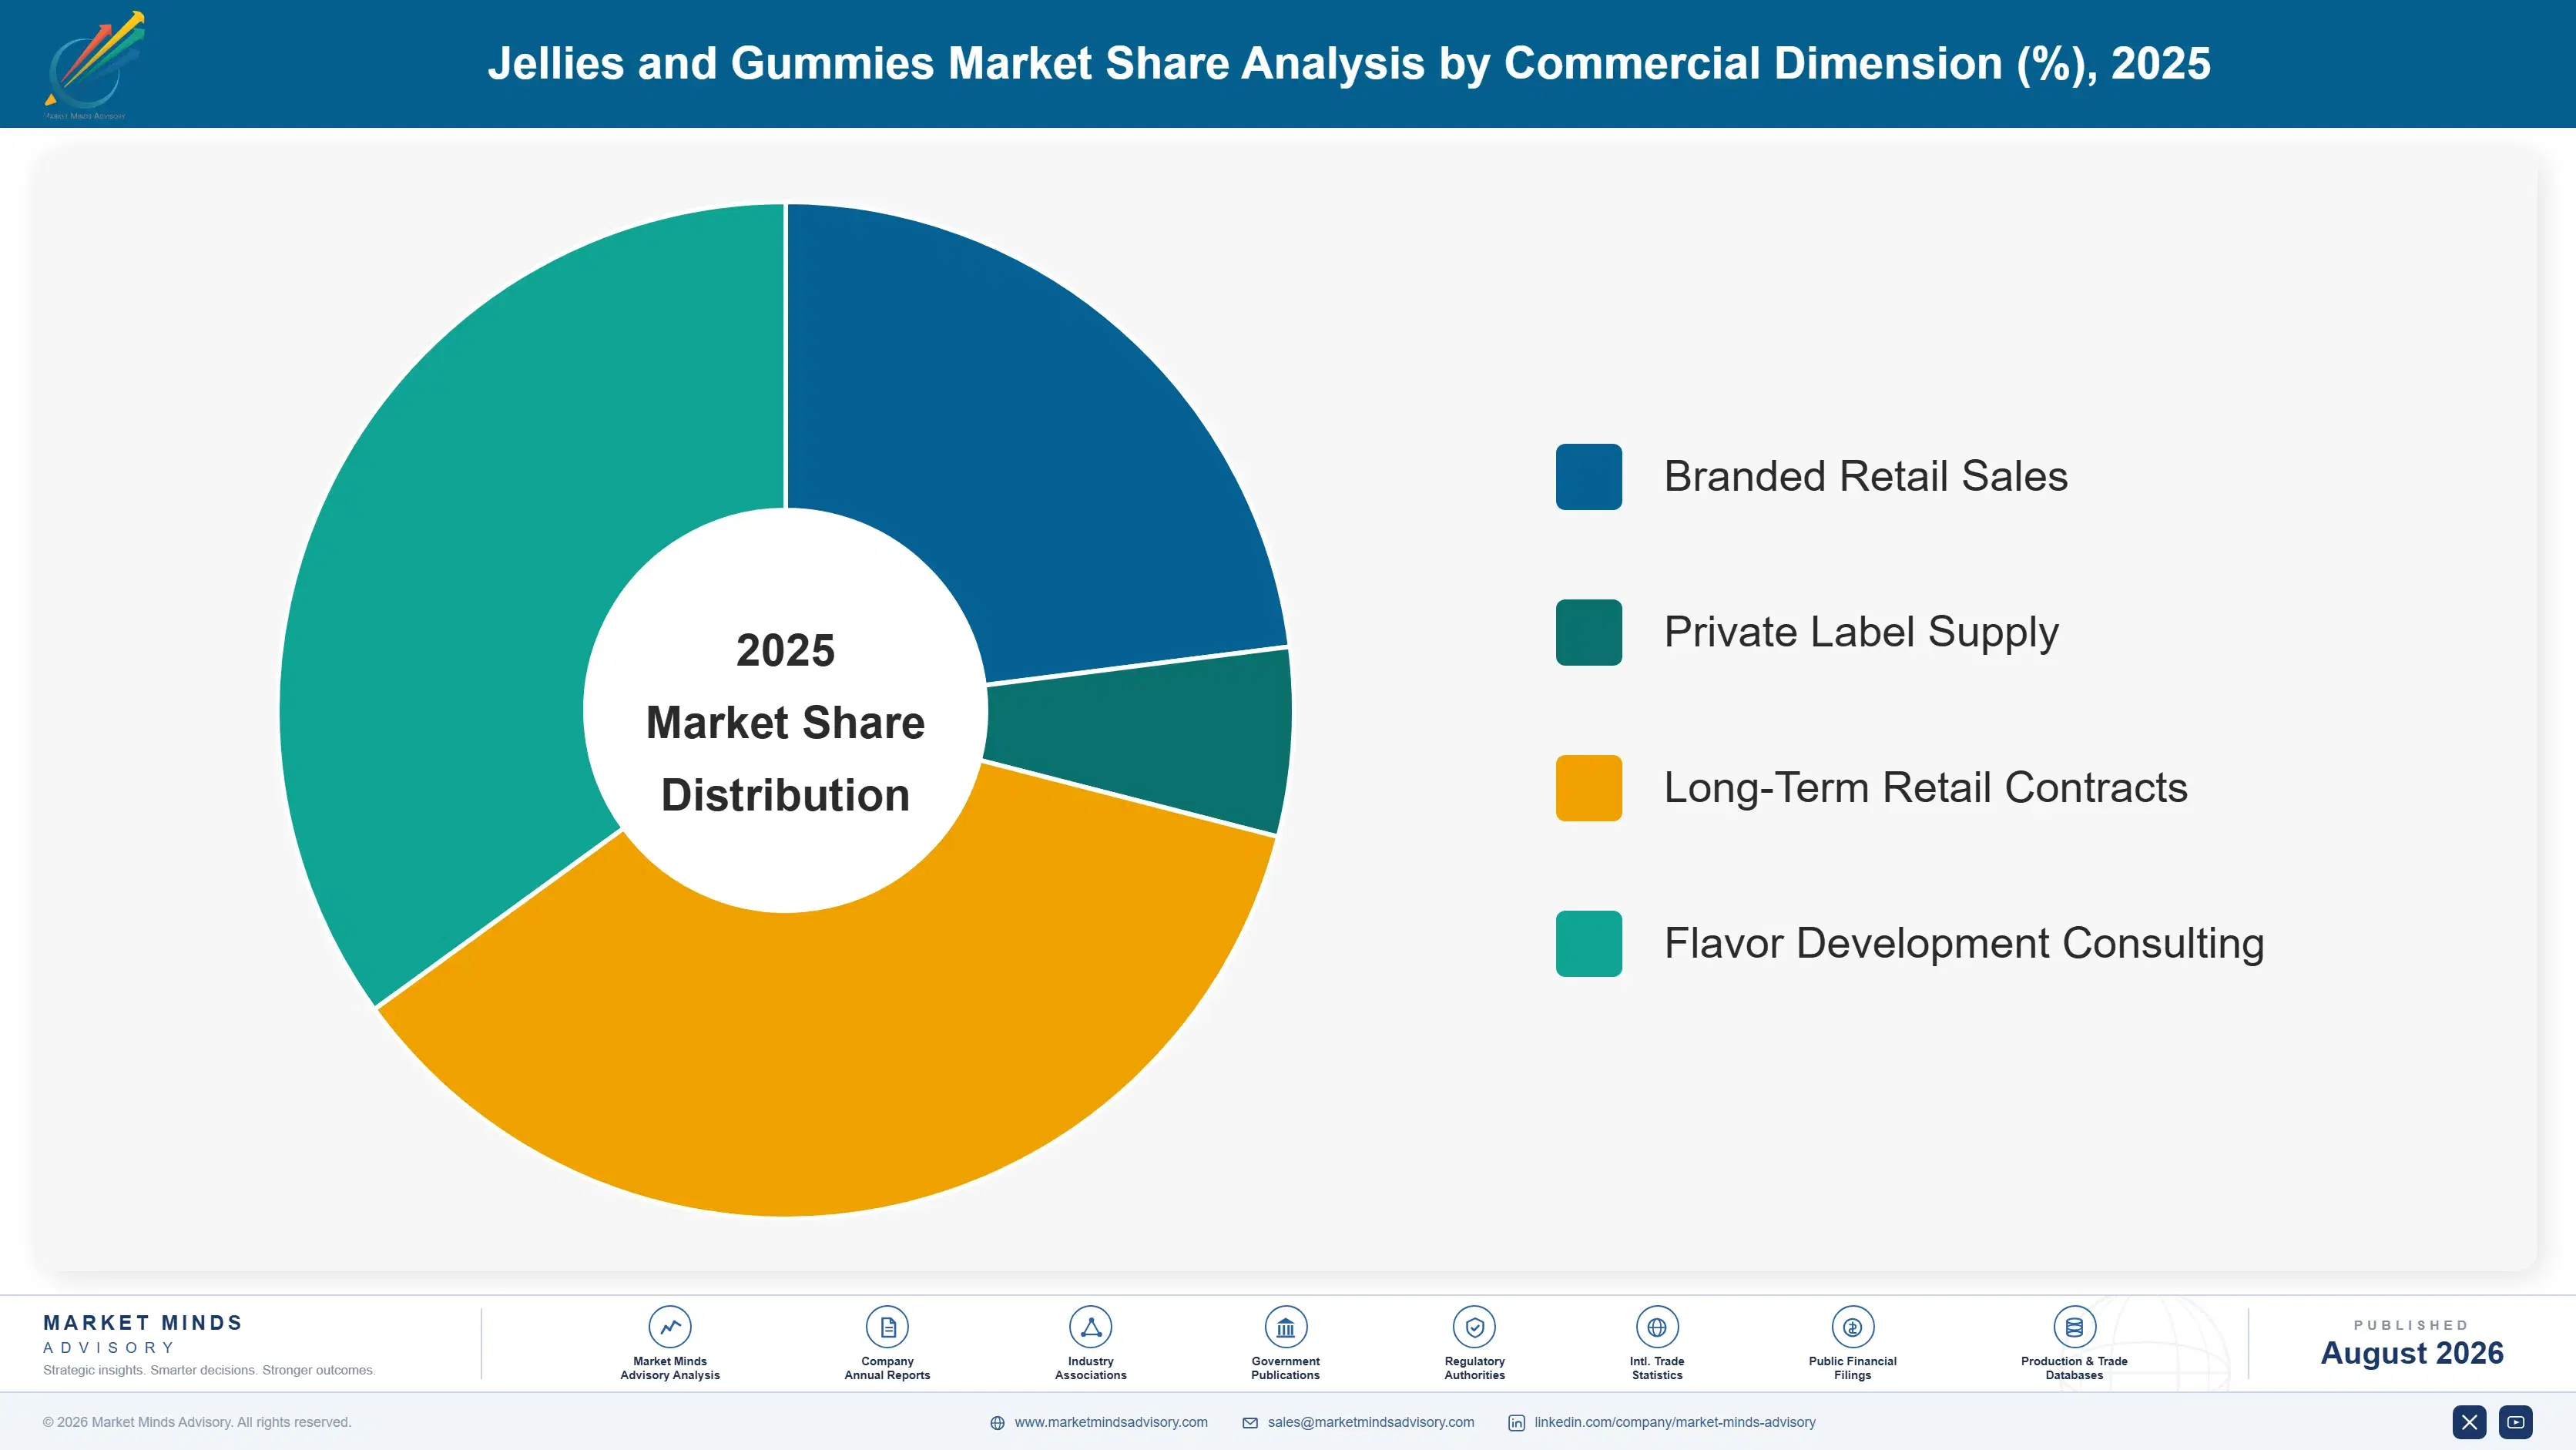Click the globe icon beside website address

(997, 1423)
